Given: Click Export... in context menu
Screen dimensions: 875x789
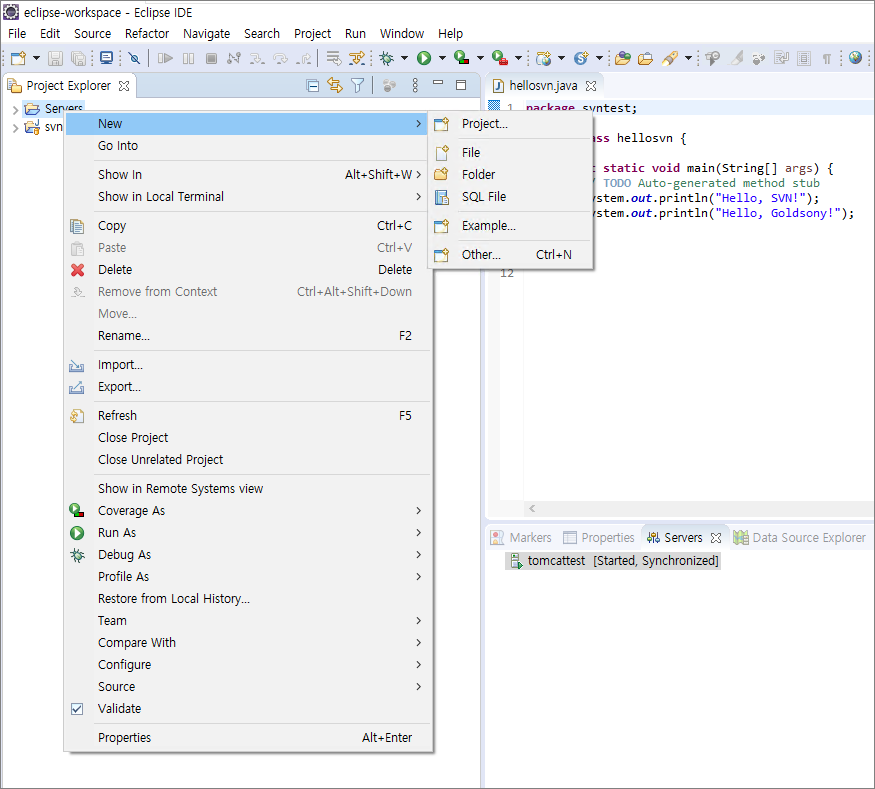Looking at the screenshot, I should pyautogui.click(x=248, y=387).
